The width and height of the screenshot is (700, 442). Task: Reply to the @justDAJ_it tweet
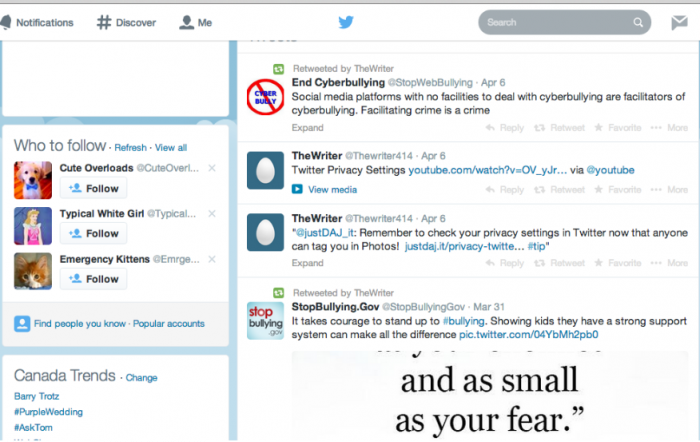click(505, 263)
